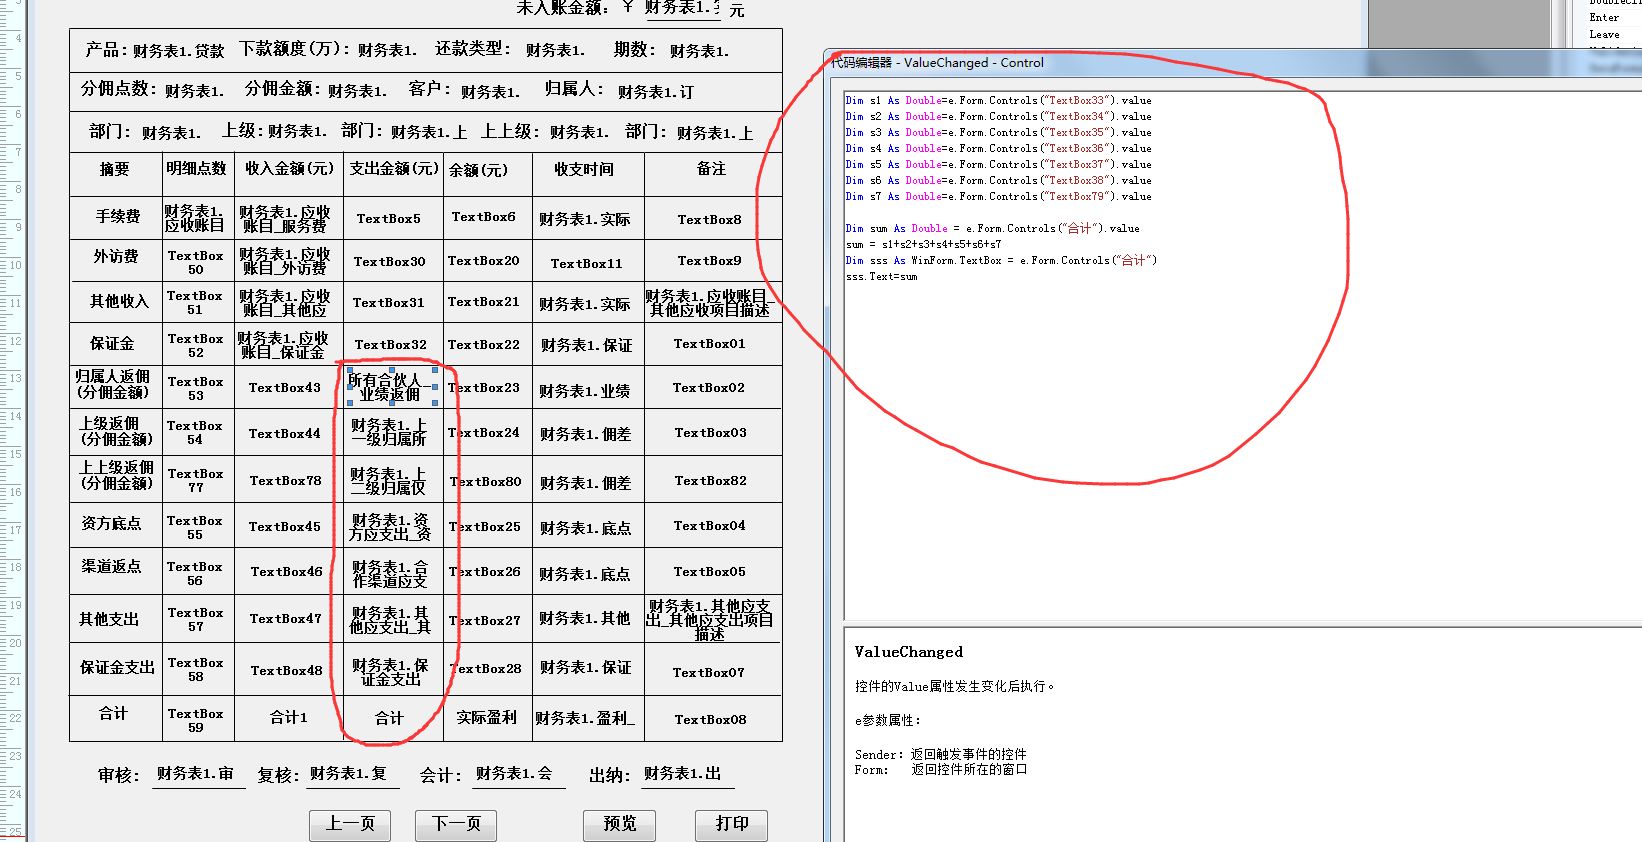Select the TextBox5 field in 手续费 row
The image size is (1642, 842).
[x=389, y=219]
